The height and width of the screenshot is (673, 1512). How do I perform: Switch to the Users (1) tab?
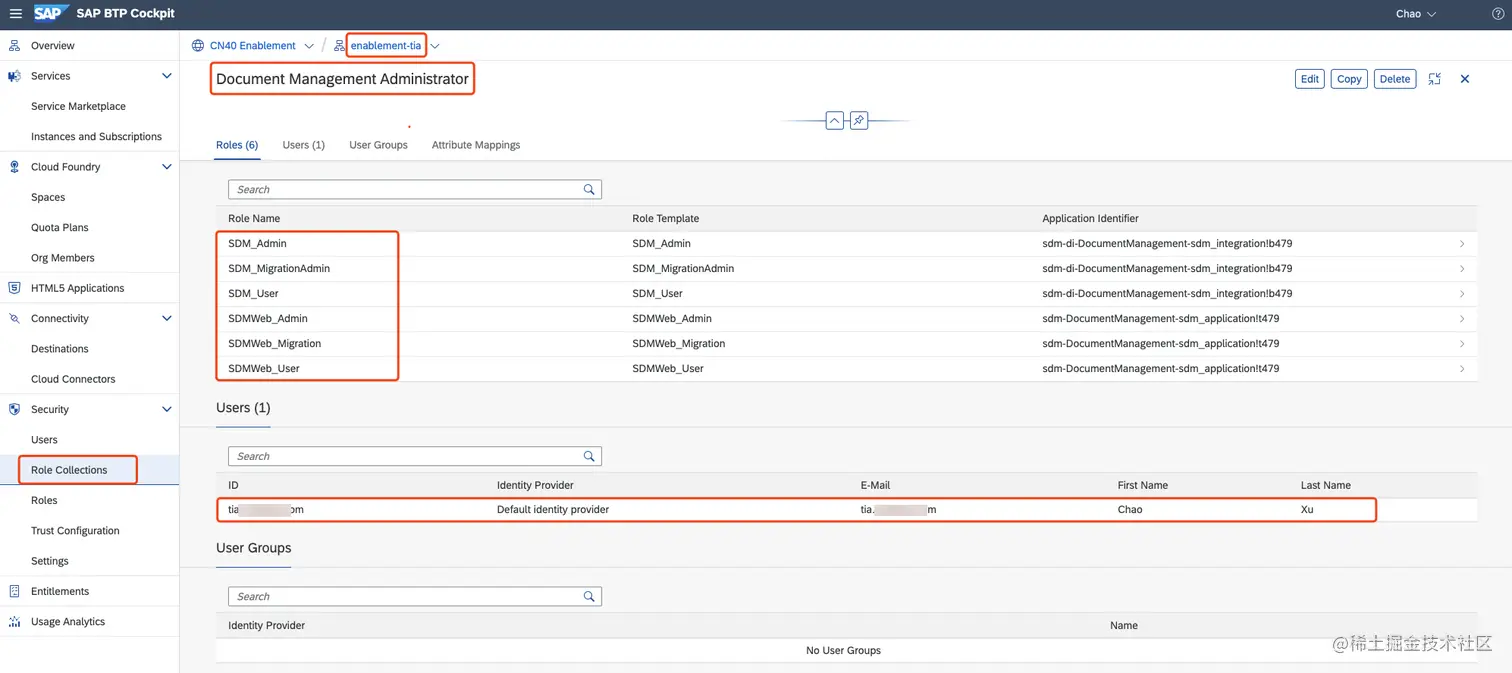[303, 145]
